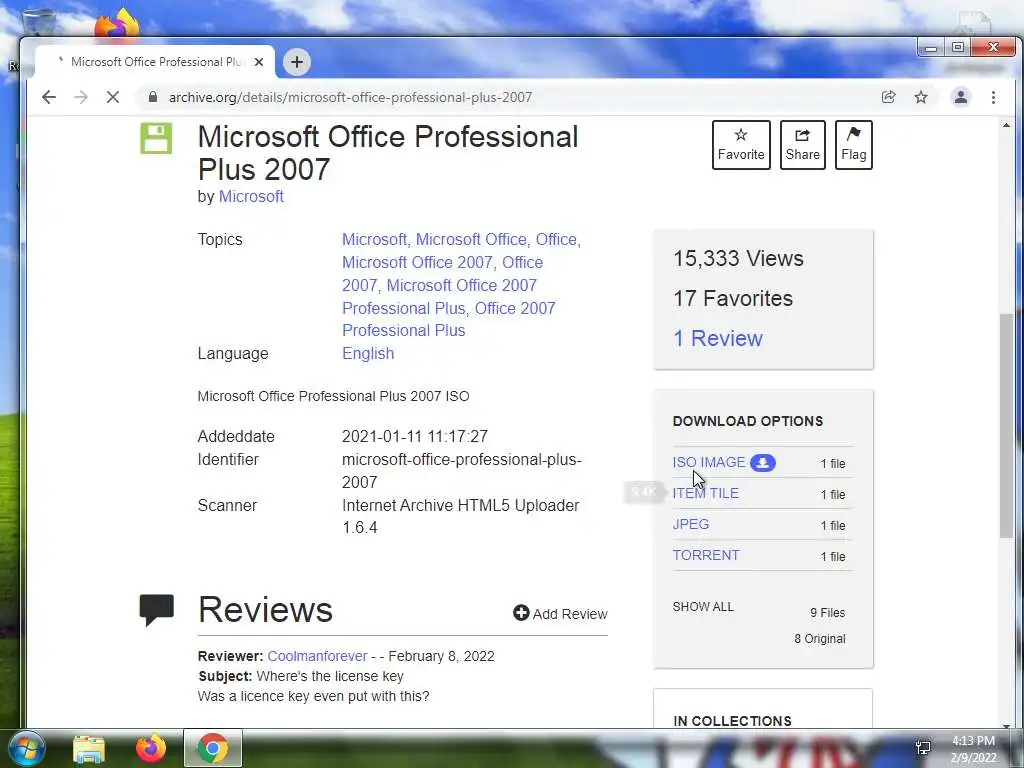The height and width of the screenshot is (768, 1024).
Task: Bookmark this page with the star icon
Action: (921, 97)
